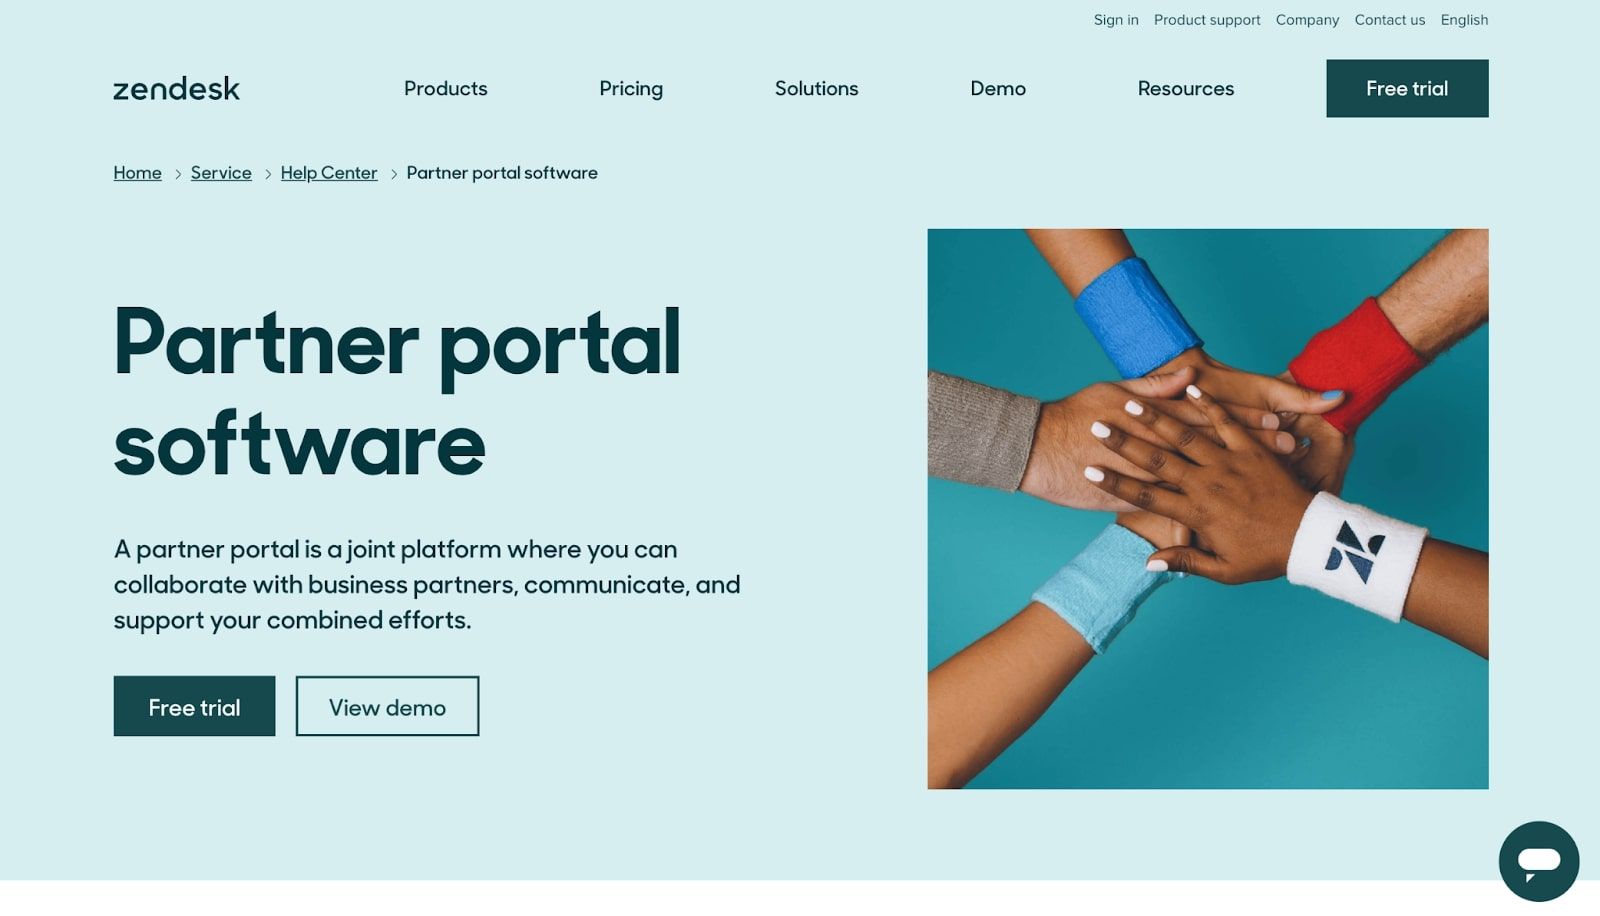The height and width of the screenshot is (916, 1600).
Task: Open the Company link
Action: [1307, 20]
